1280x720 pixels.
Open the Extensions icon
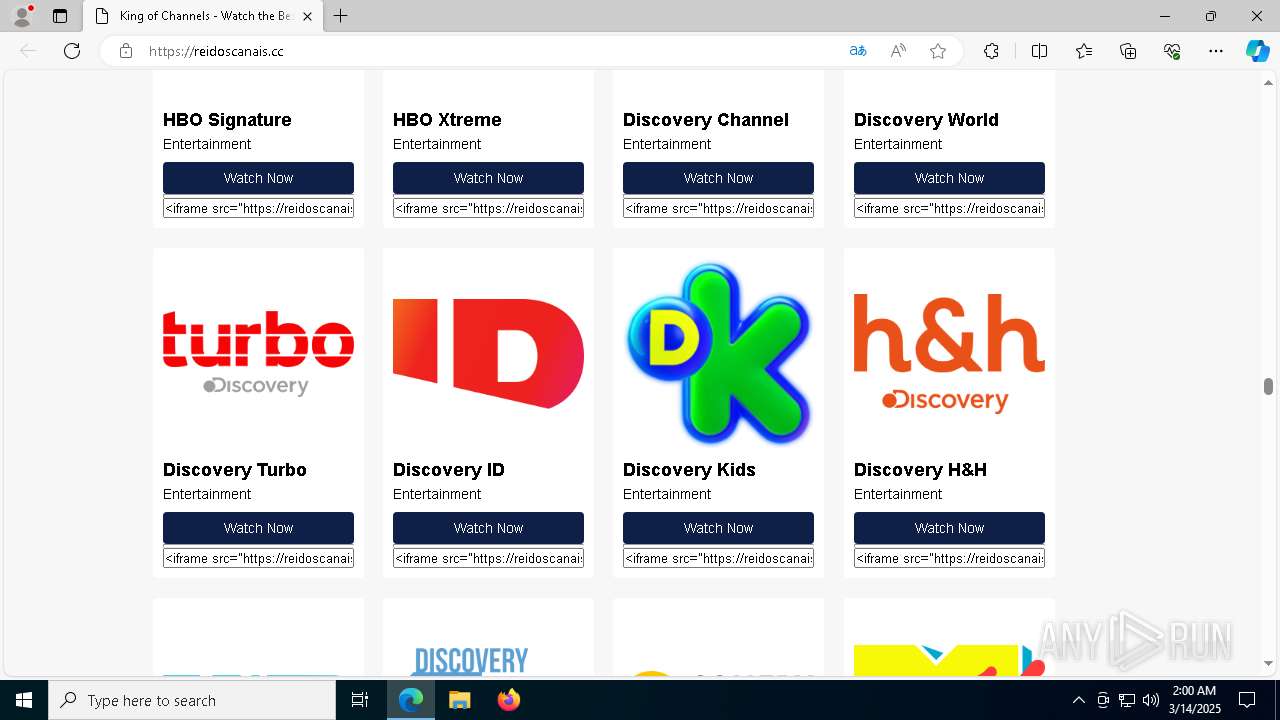(991, 51)
